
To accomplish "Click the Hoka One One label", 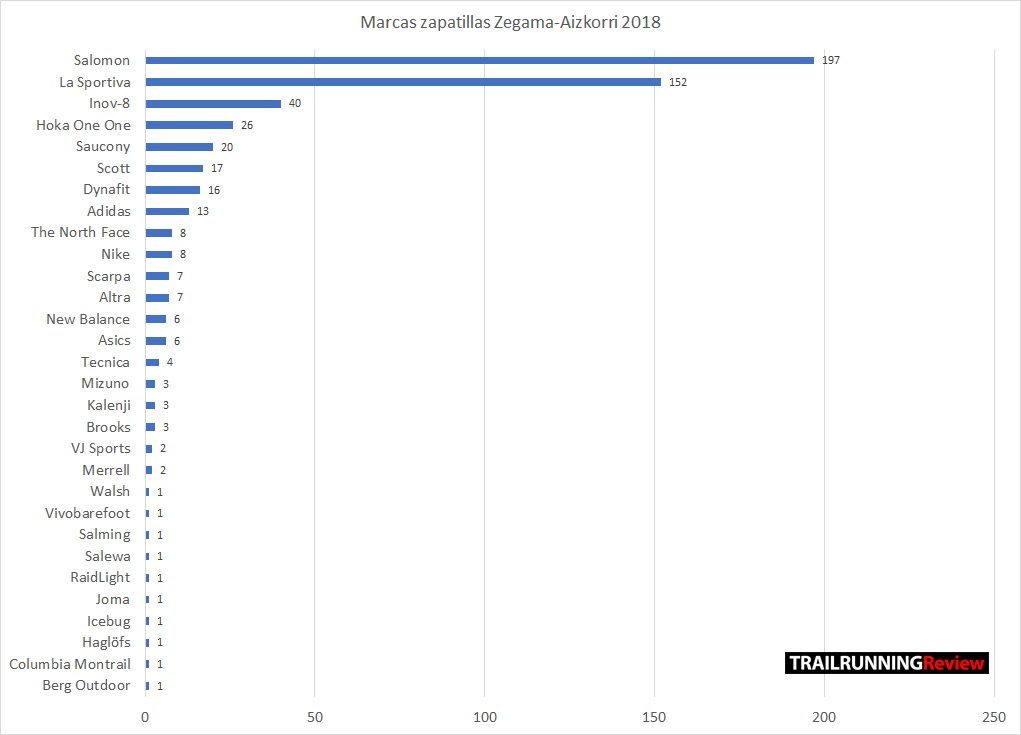I will (x=83, y=125).
